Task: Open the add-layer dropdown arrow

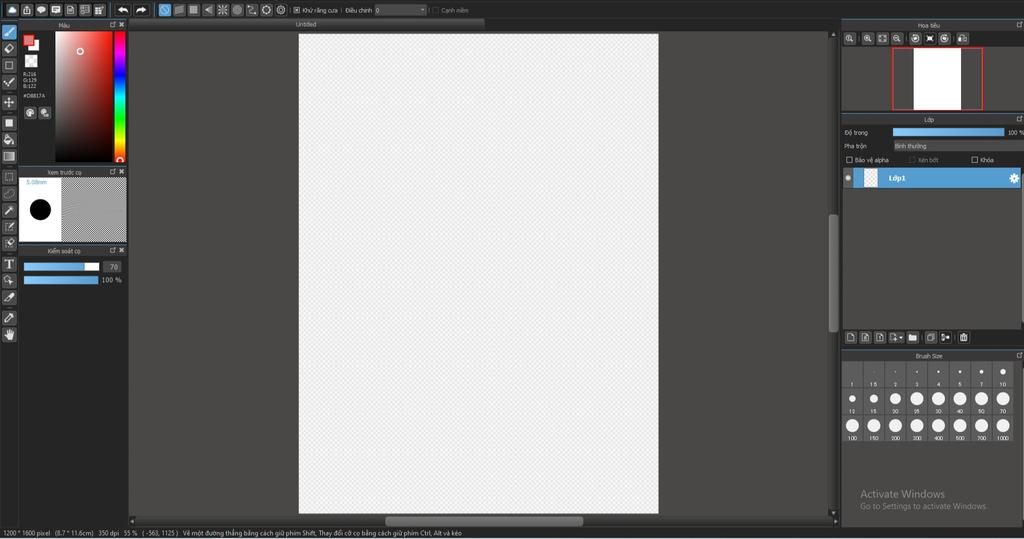Action: point(901,338)
